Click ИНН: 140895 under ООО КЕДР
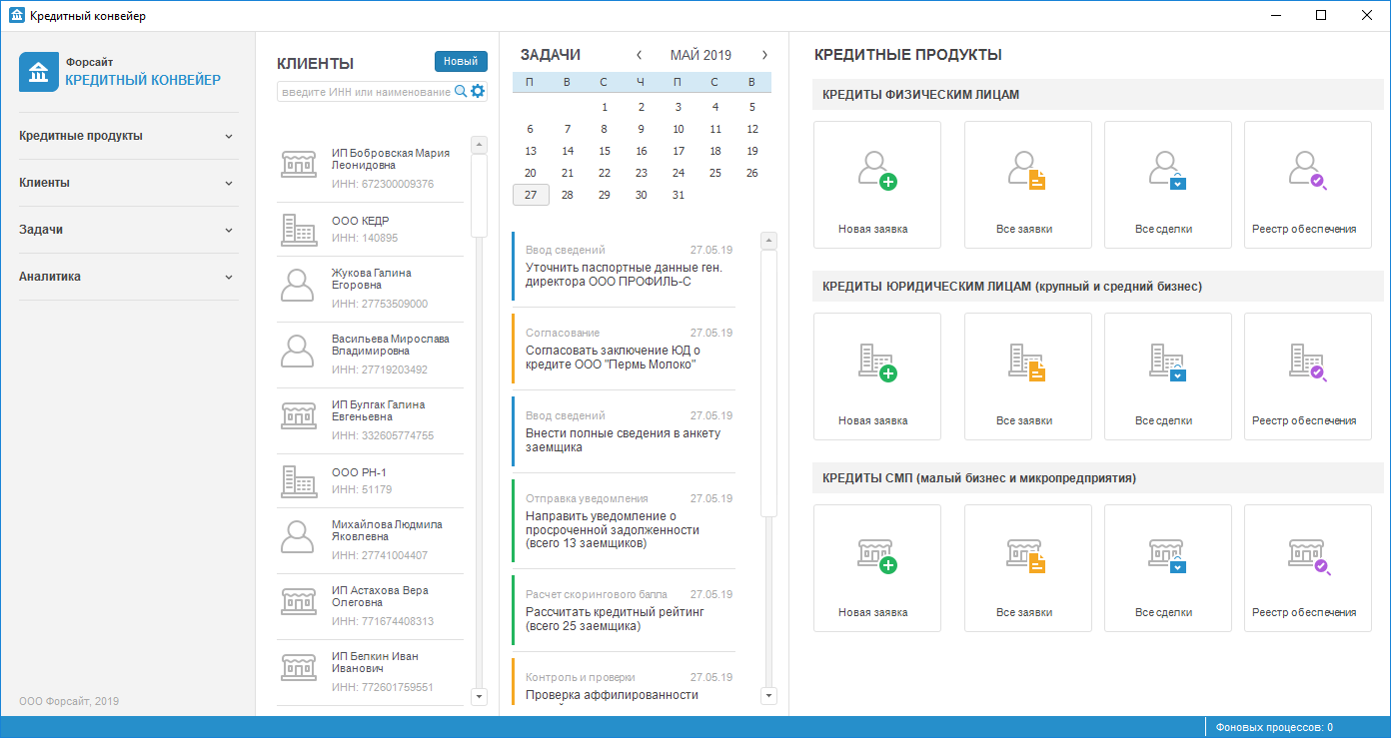The image size is (1391, 738). coord(364,238)
